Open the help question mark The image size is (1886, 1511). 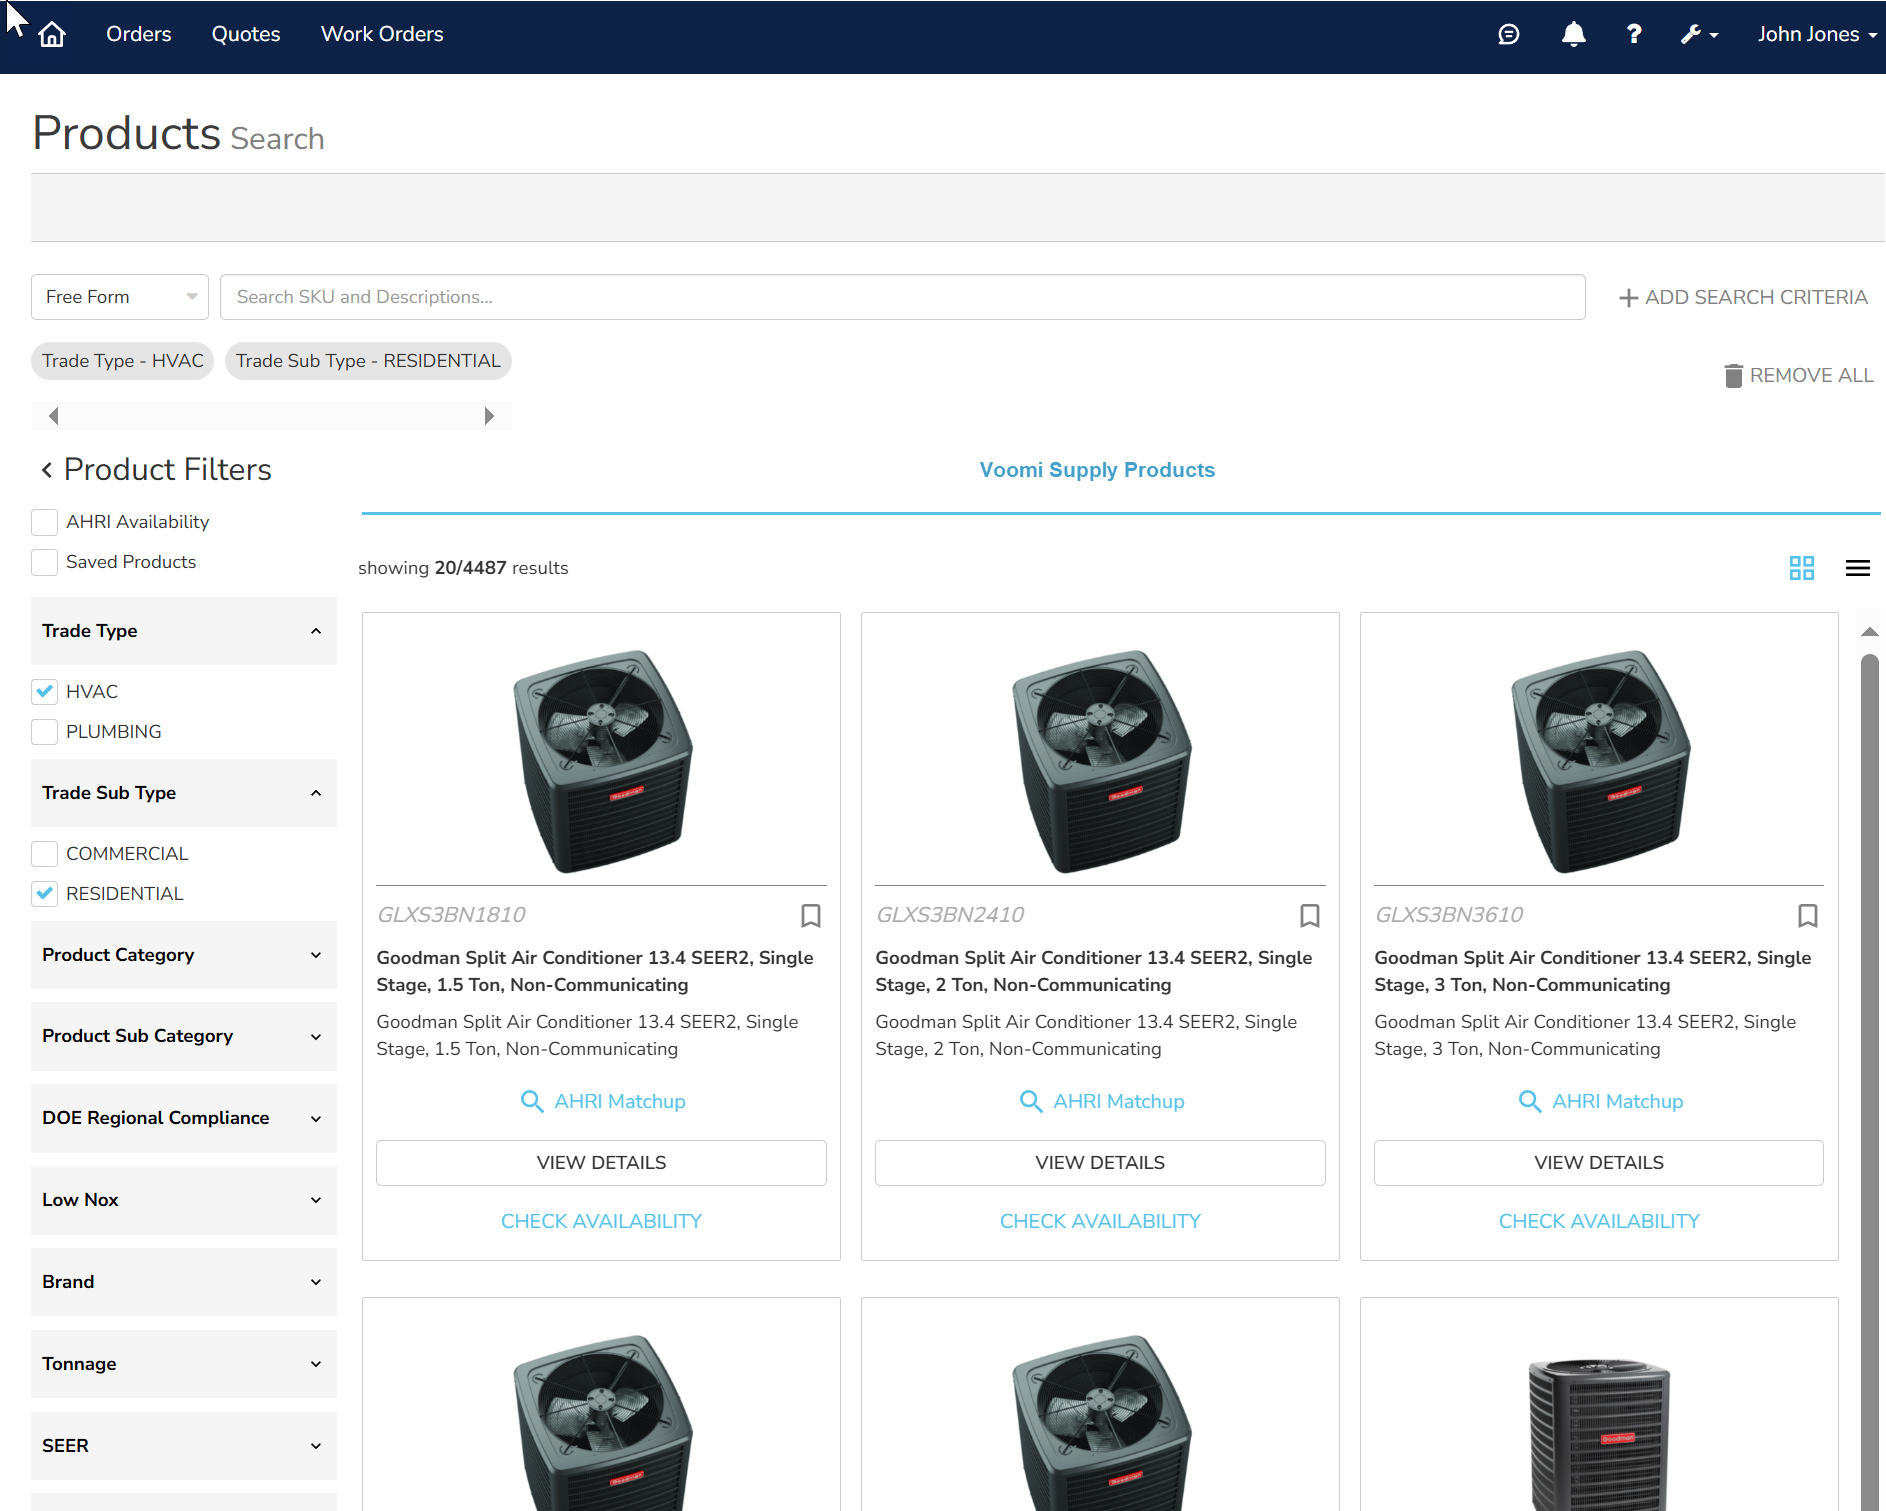tap(1634, 35)
